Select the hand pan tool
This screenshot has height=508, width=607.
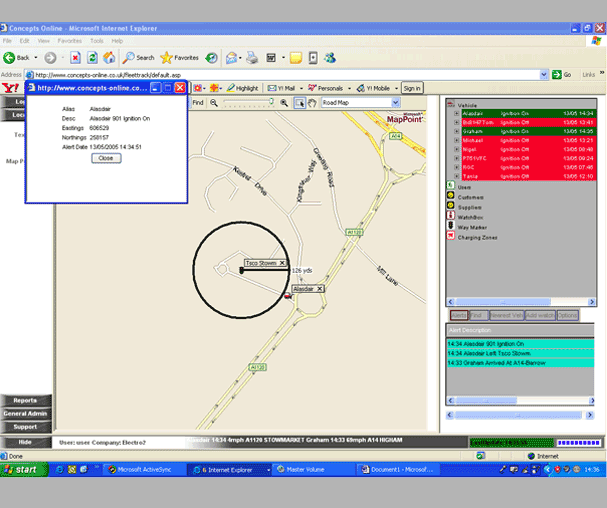click(313, 103)
